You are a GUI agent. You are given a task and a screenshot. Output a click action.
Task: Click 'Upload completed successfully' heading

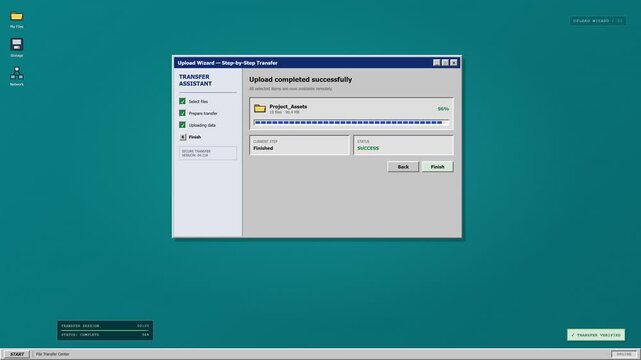[300, 79]
